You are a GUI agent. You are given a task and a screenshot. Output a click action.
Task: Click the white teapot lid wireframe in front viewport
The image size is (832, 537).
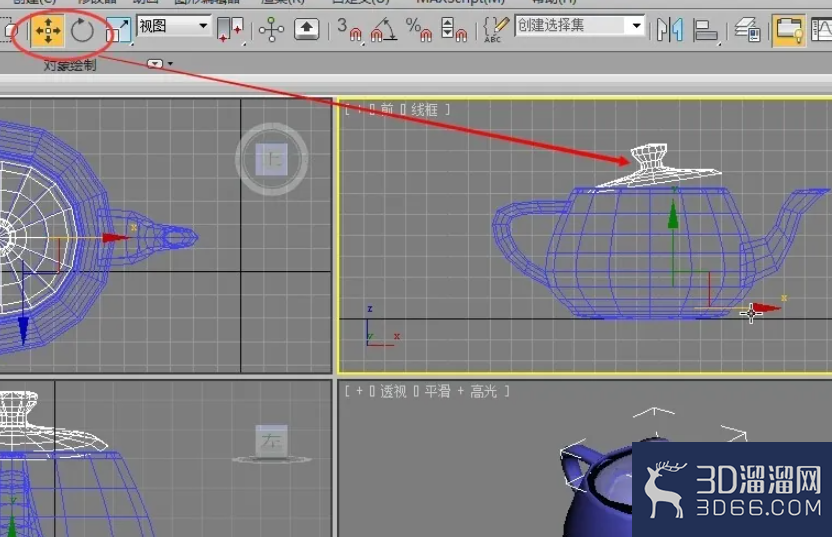click(656, 165)
